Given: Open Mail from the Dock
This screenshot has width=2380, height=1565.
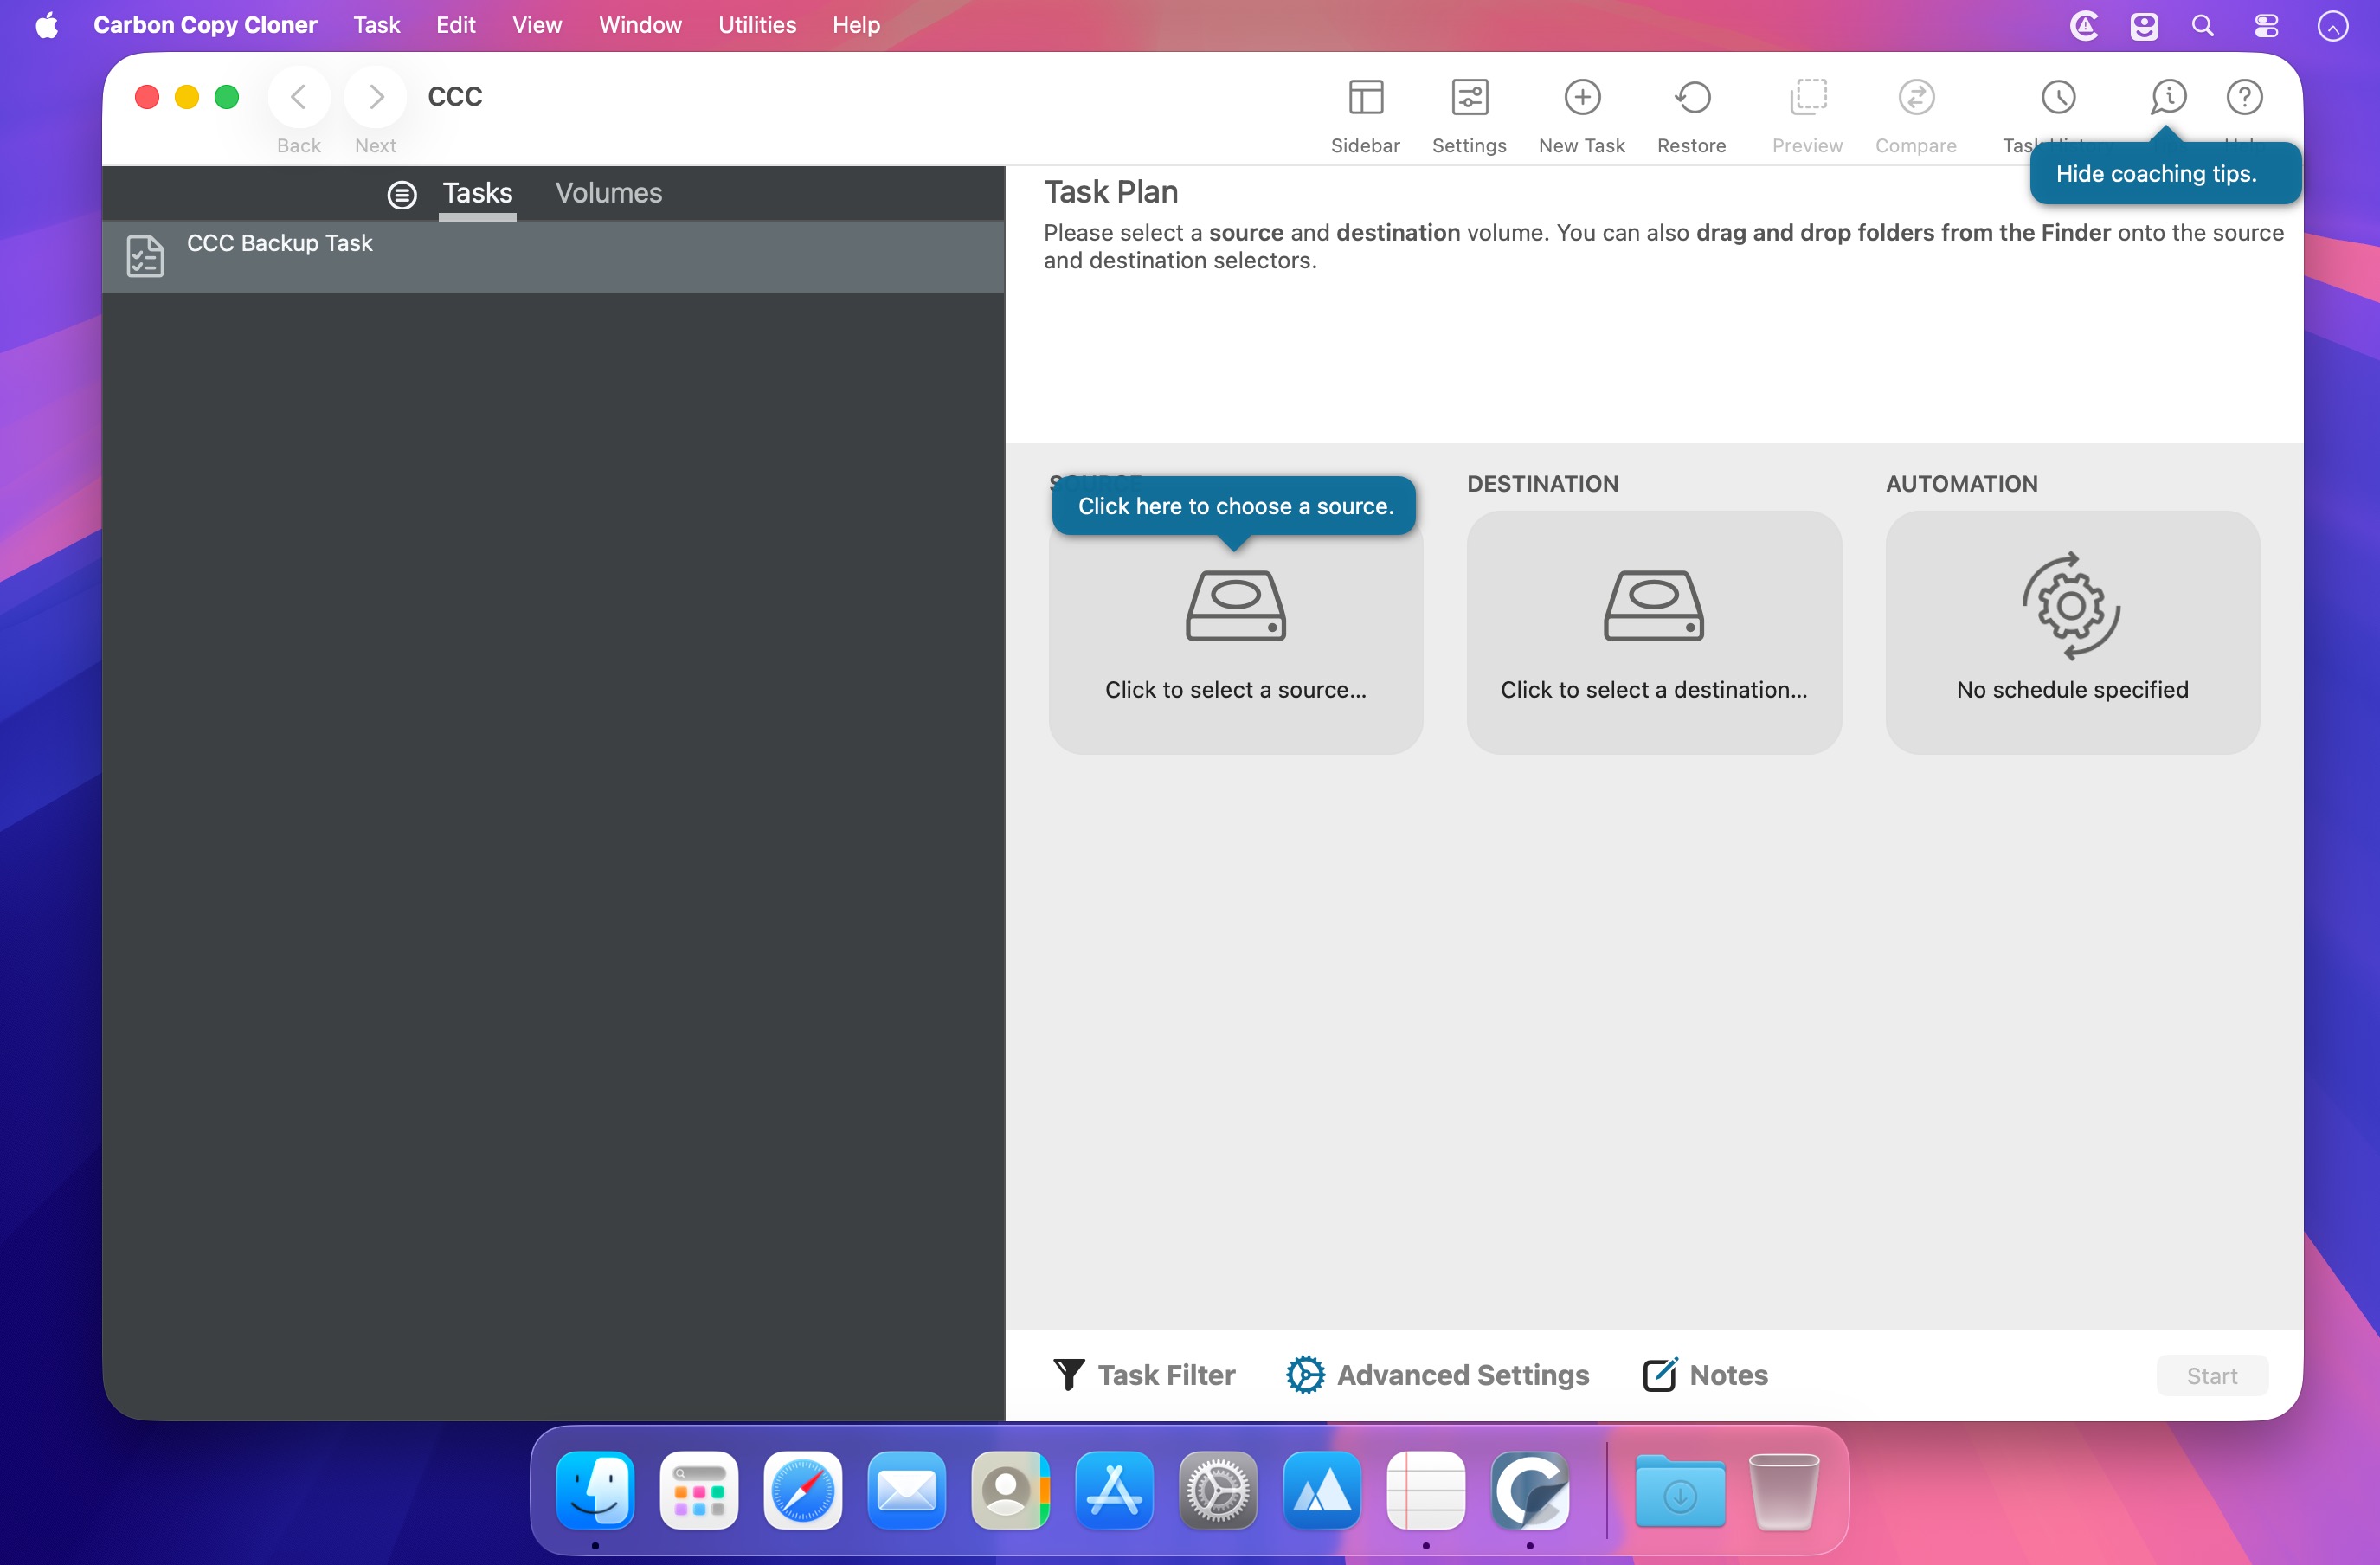Looking at the screenshot, I should (907, 1490).
